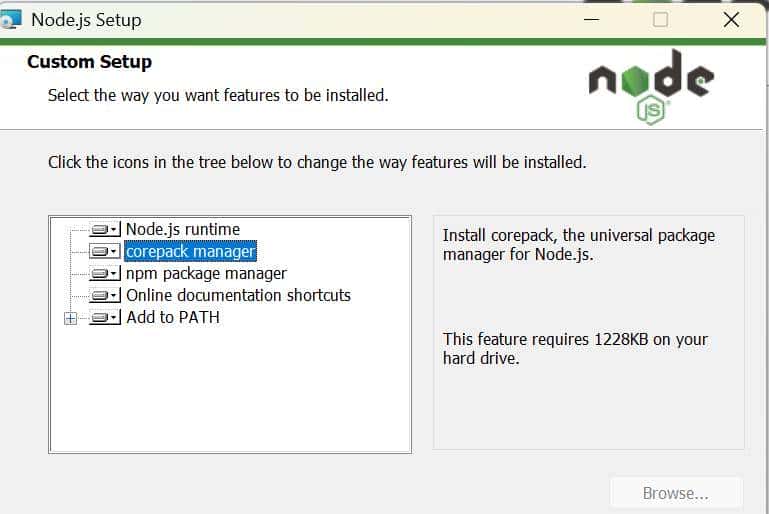
Task: Select the corepack manager feature label
Action: 190,251
